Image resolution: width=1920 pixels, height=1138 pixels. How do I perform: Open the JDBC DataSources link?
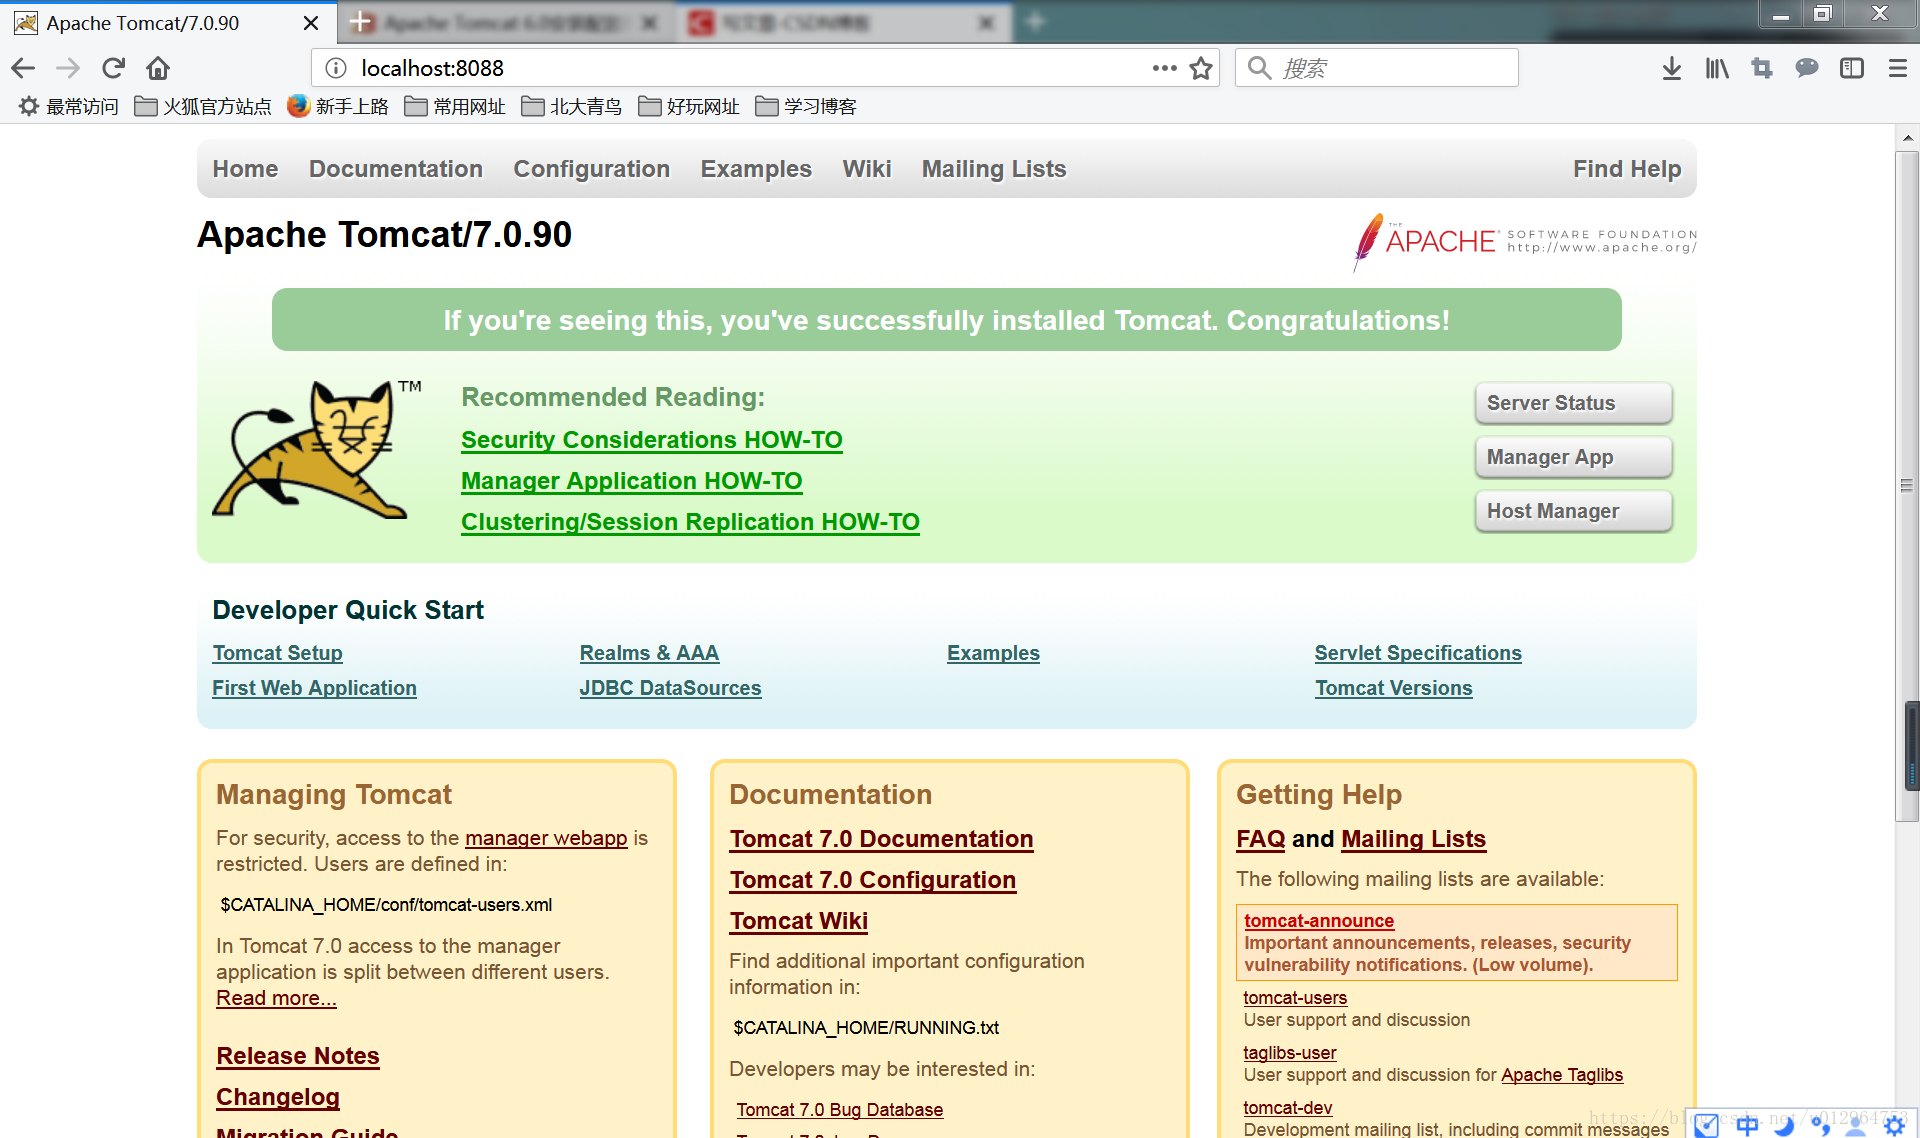point(670,688)
